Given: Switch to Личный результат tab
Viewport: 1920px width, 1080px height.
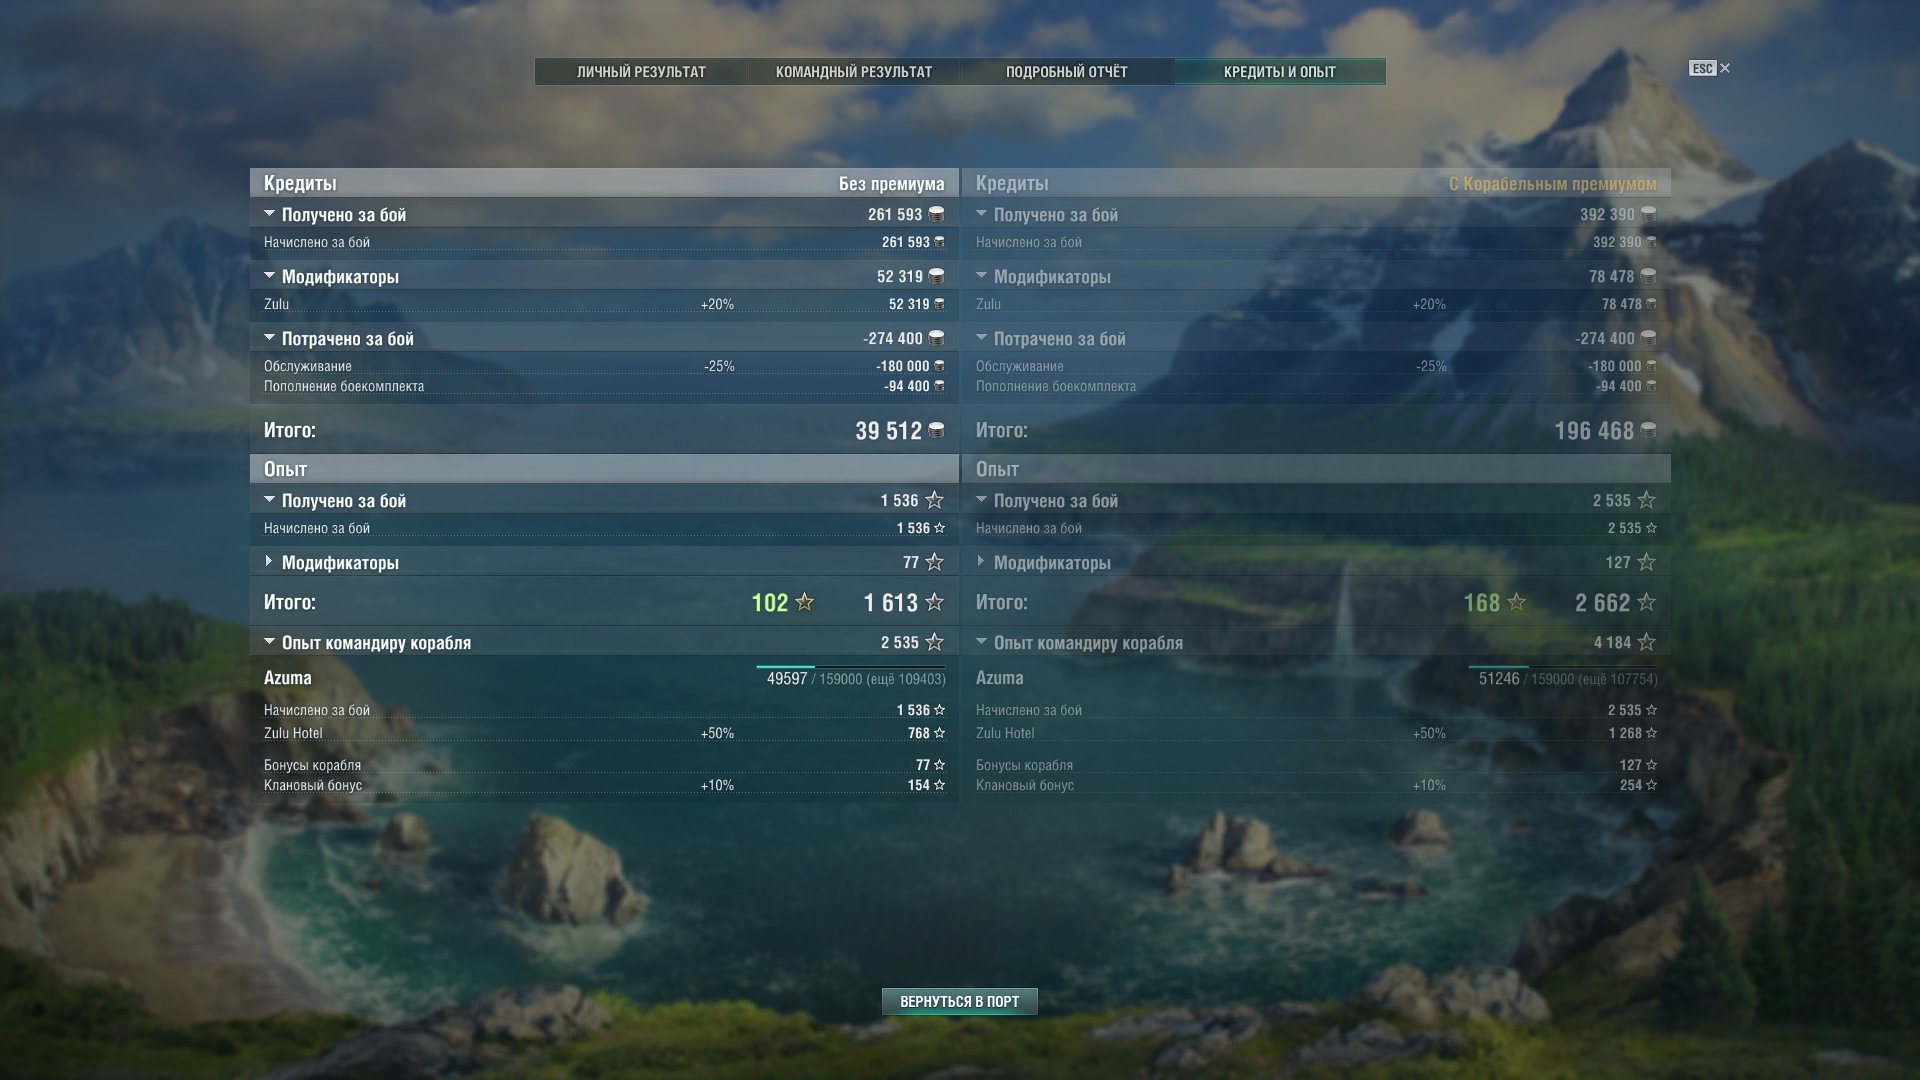Looking at the screenshot, I should coord(641,72).
